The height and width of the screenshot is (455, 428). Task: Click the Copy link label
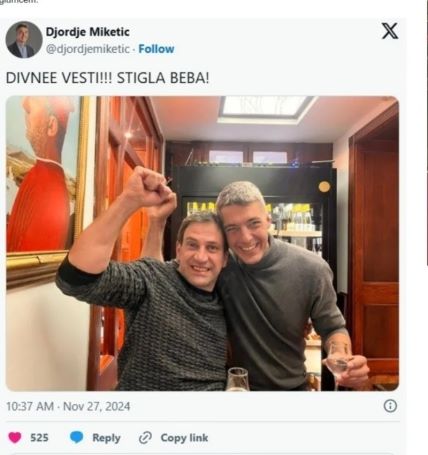[x=184, y=438]
